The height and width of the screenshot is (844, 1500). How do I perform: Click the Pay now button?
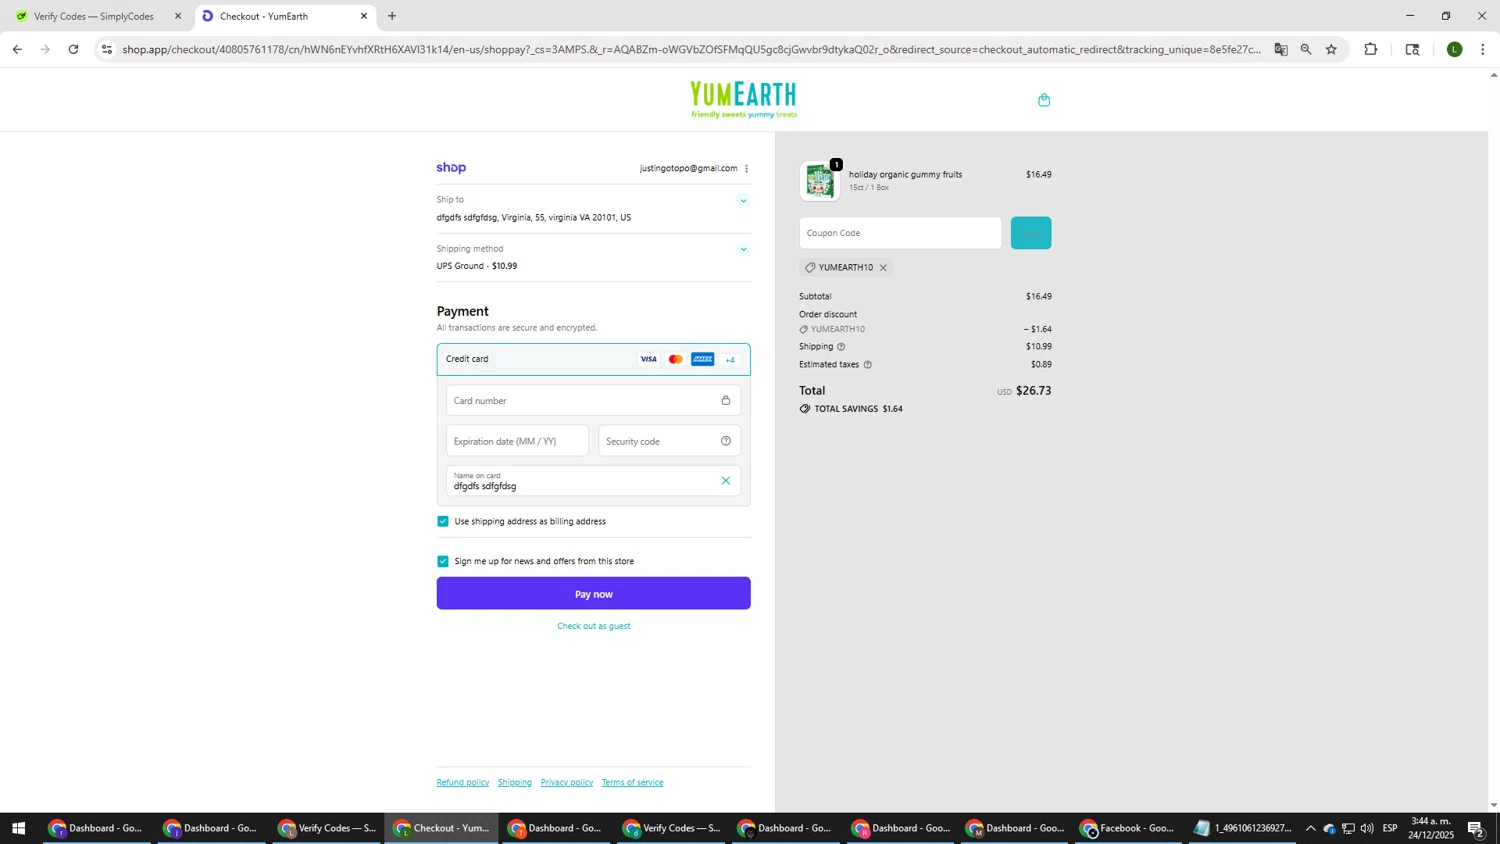coord(594,594)
